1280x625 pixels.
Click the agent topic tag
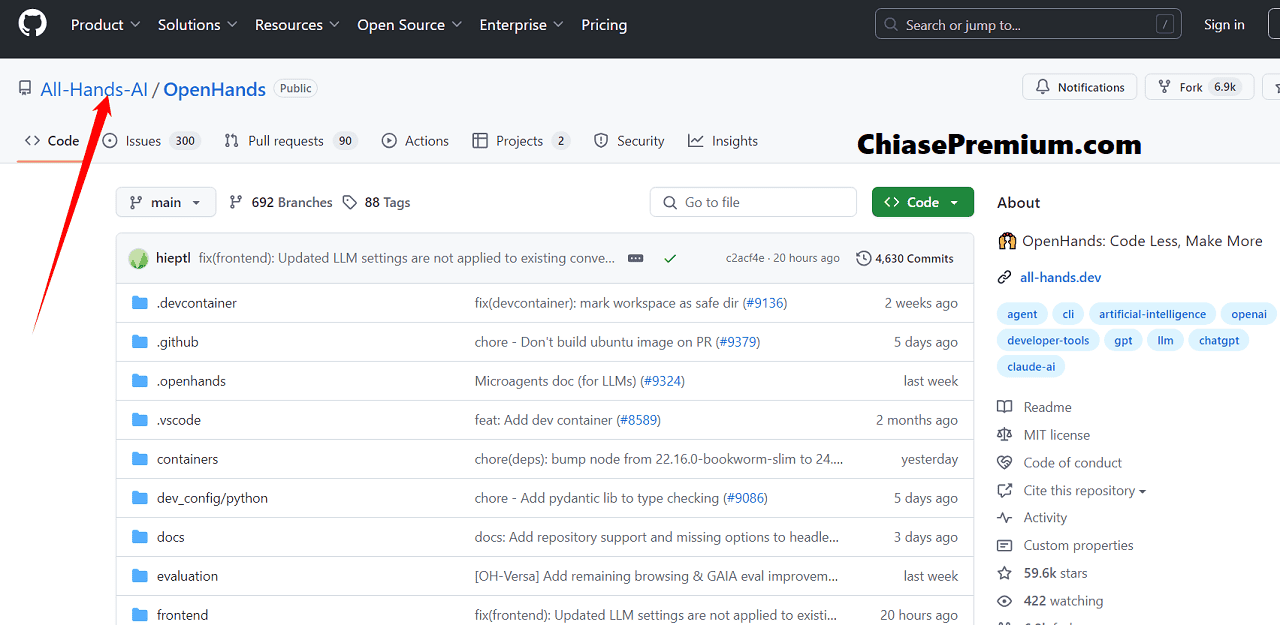coord(1022,314)
